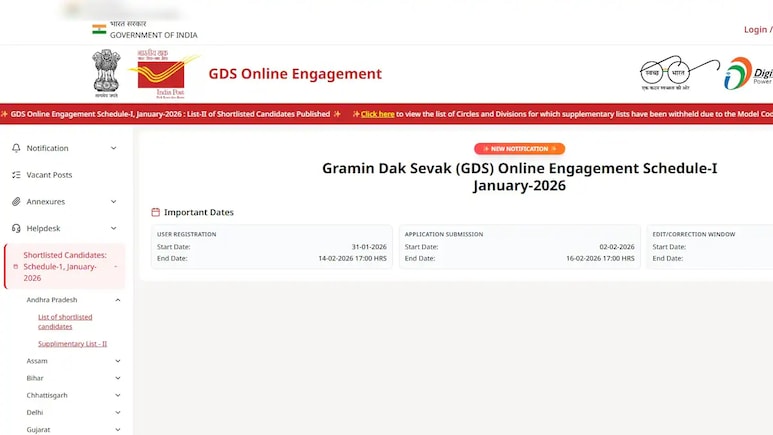Viewport: 773px width, 435px height.
Task: Click the Helpdesk headset icon
Action: (16, 228)
